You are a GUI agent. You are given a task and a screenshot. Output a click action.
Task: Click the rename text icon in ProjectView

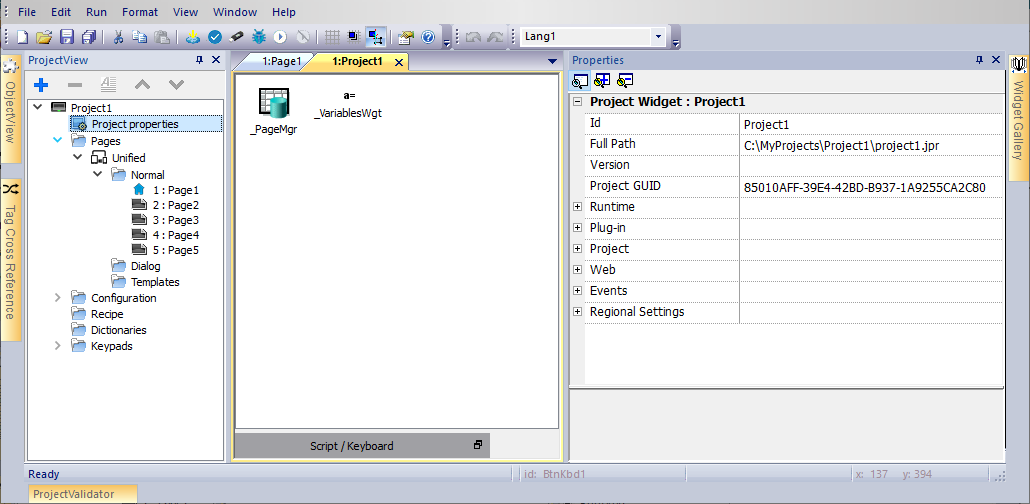[108, 84]
